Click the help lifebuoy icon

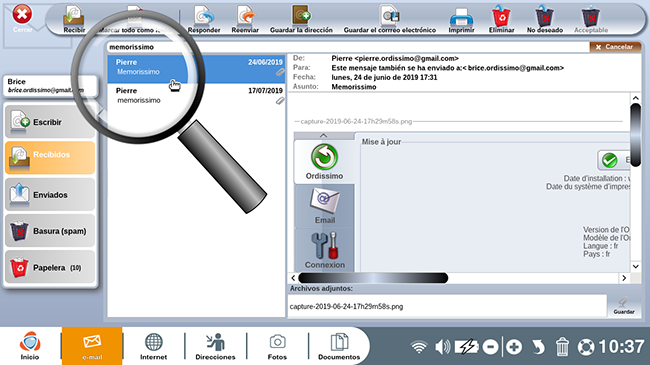[586, 347]
